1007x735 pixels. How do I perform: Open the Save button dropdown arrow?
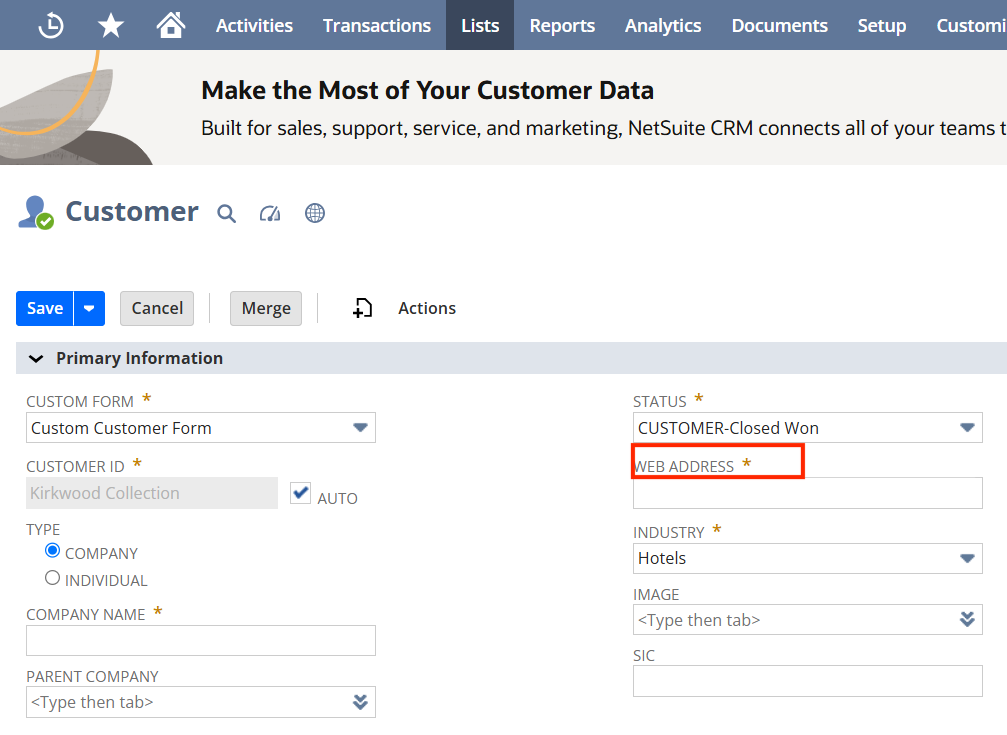89,308
